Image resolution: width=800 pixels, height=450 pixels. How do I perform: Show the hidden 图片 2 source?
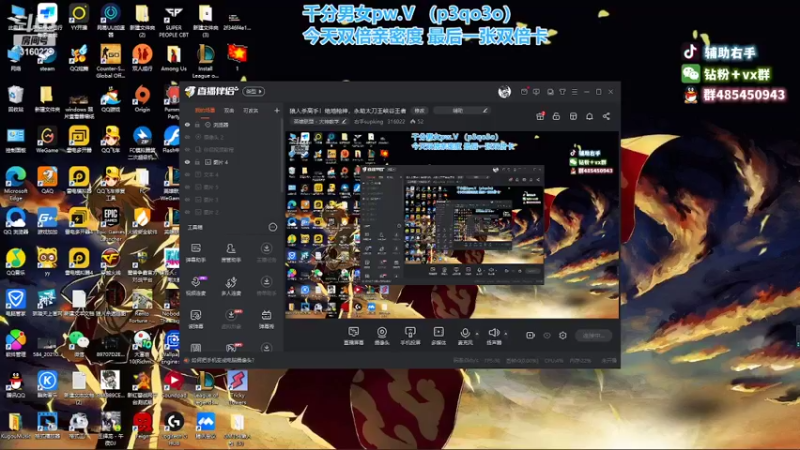187,212
